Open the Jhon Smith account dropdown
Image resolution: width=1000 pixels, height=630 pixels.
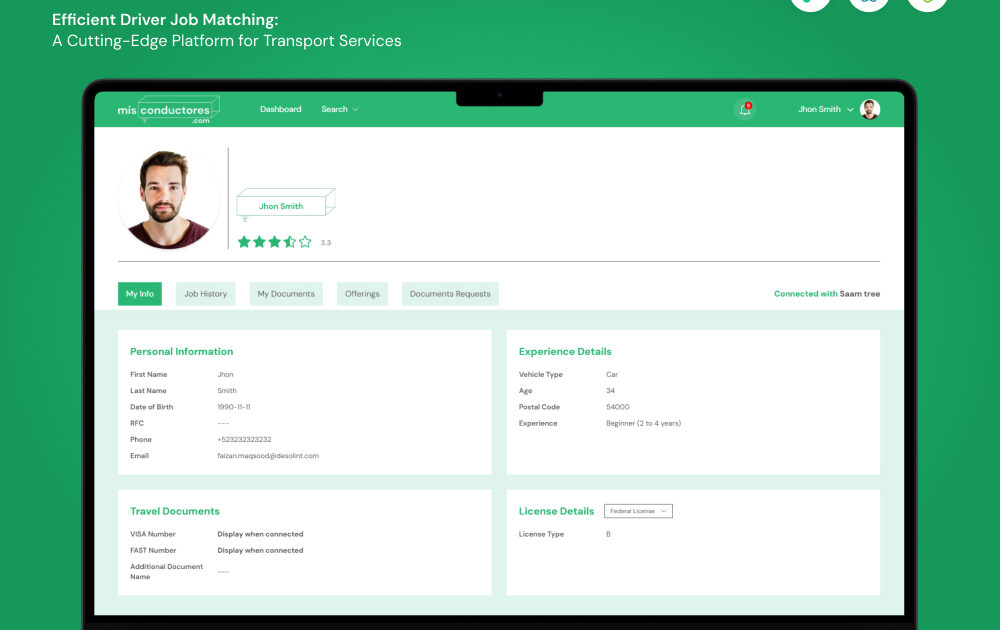[x=825, y=109]
